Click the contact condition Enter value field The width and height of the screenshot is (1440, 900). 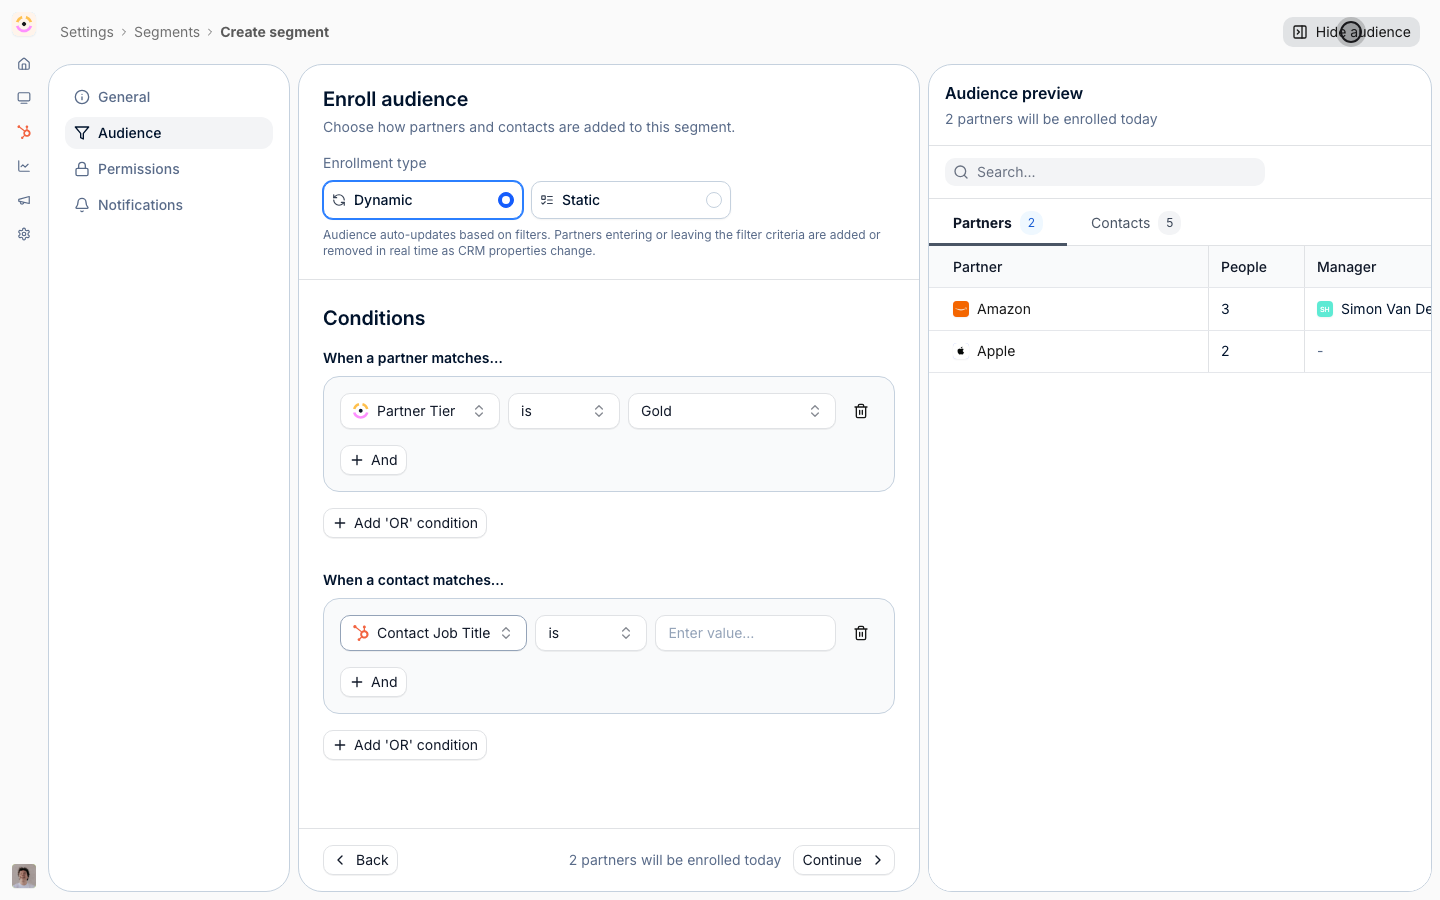[x=745, y=633]
